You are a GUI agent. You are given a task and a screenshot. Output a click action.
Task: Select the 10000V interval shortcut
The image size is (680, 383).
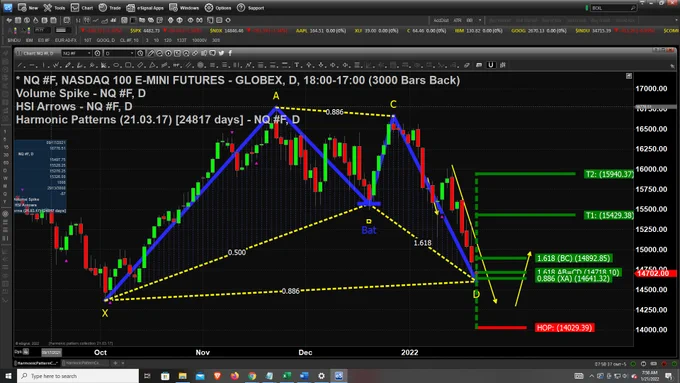(x=199, y=40)
